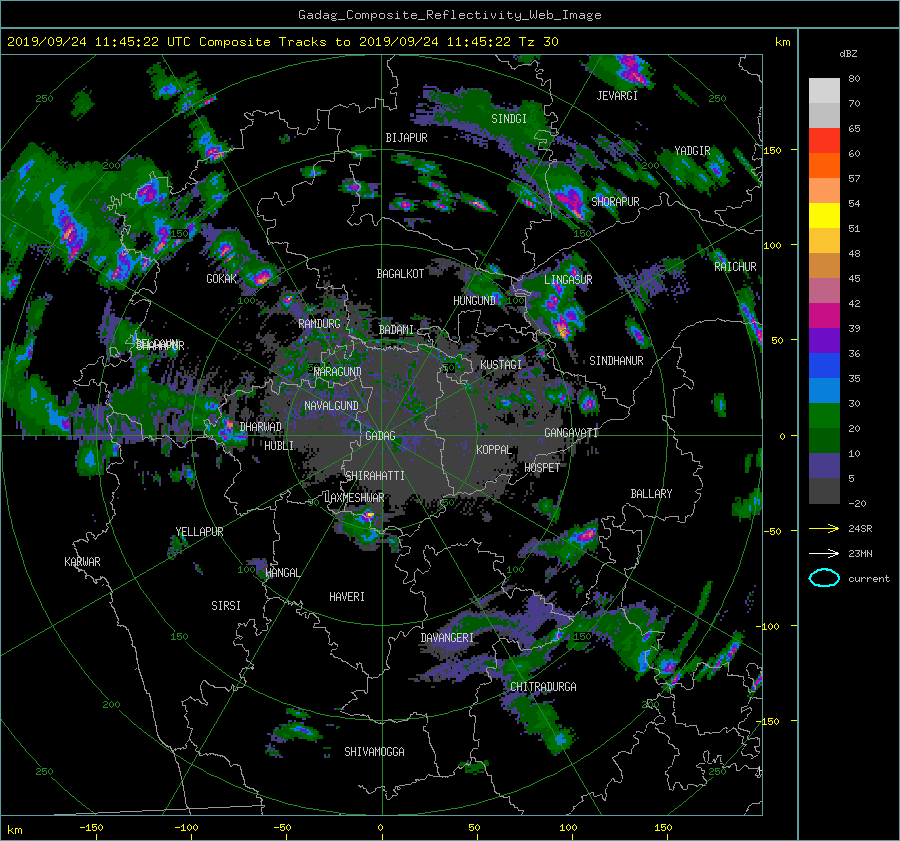
Task: Click the SHORAPUR city label
Action: (615, 201)
